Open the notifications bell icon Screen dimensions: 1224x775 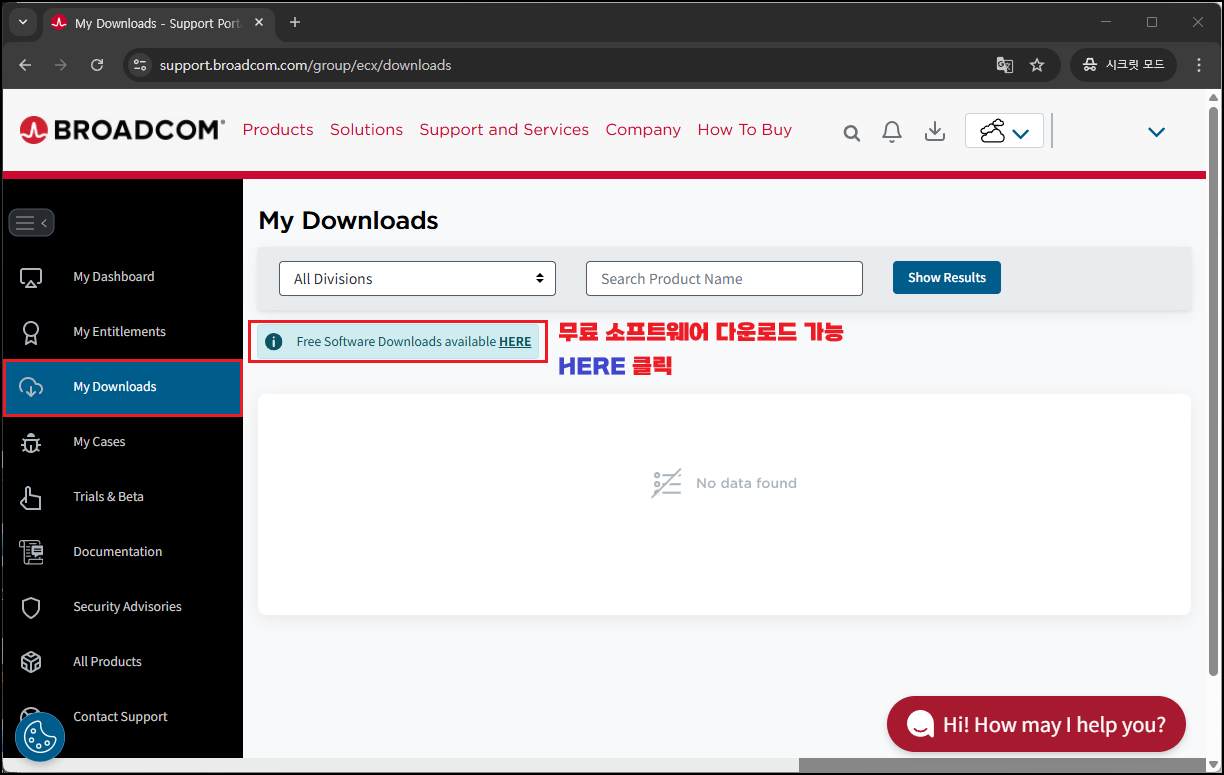(x=892, y=131)
